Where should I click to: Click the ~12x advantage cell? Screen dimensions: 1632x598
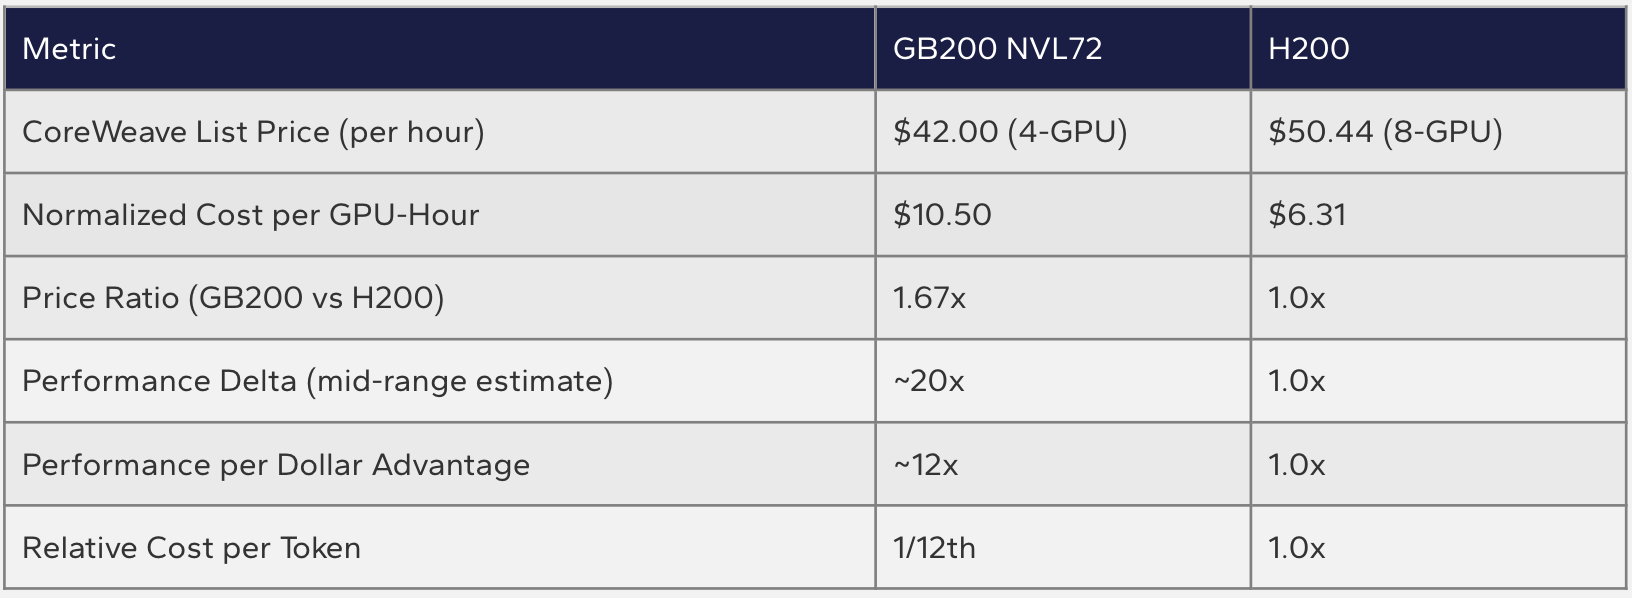tap(926, 465)
